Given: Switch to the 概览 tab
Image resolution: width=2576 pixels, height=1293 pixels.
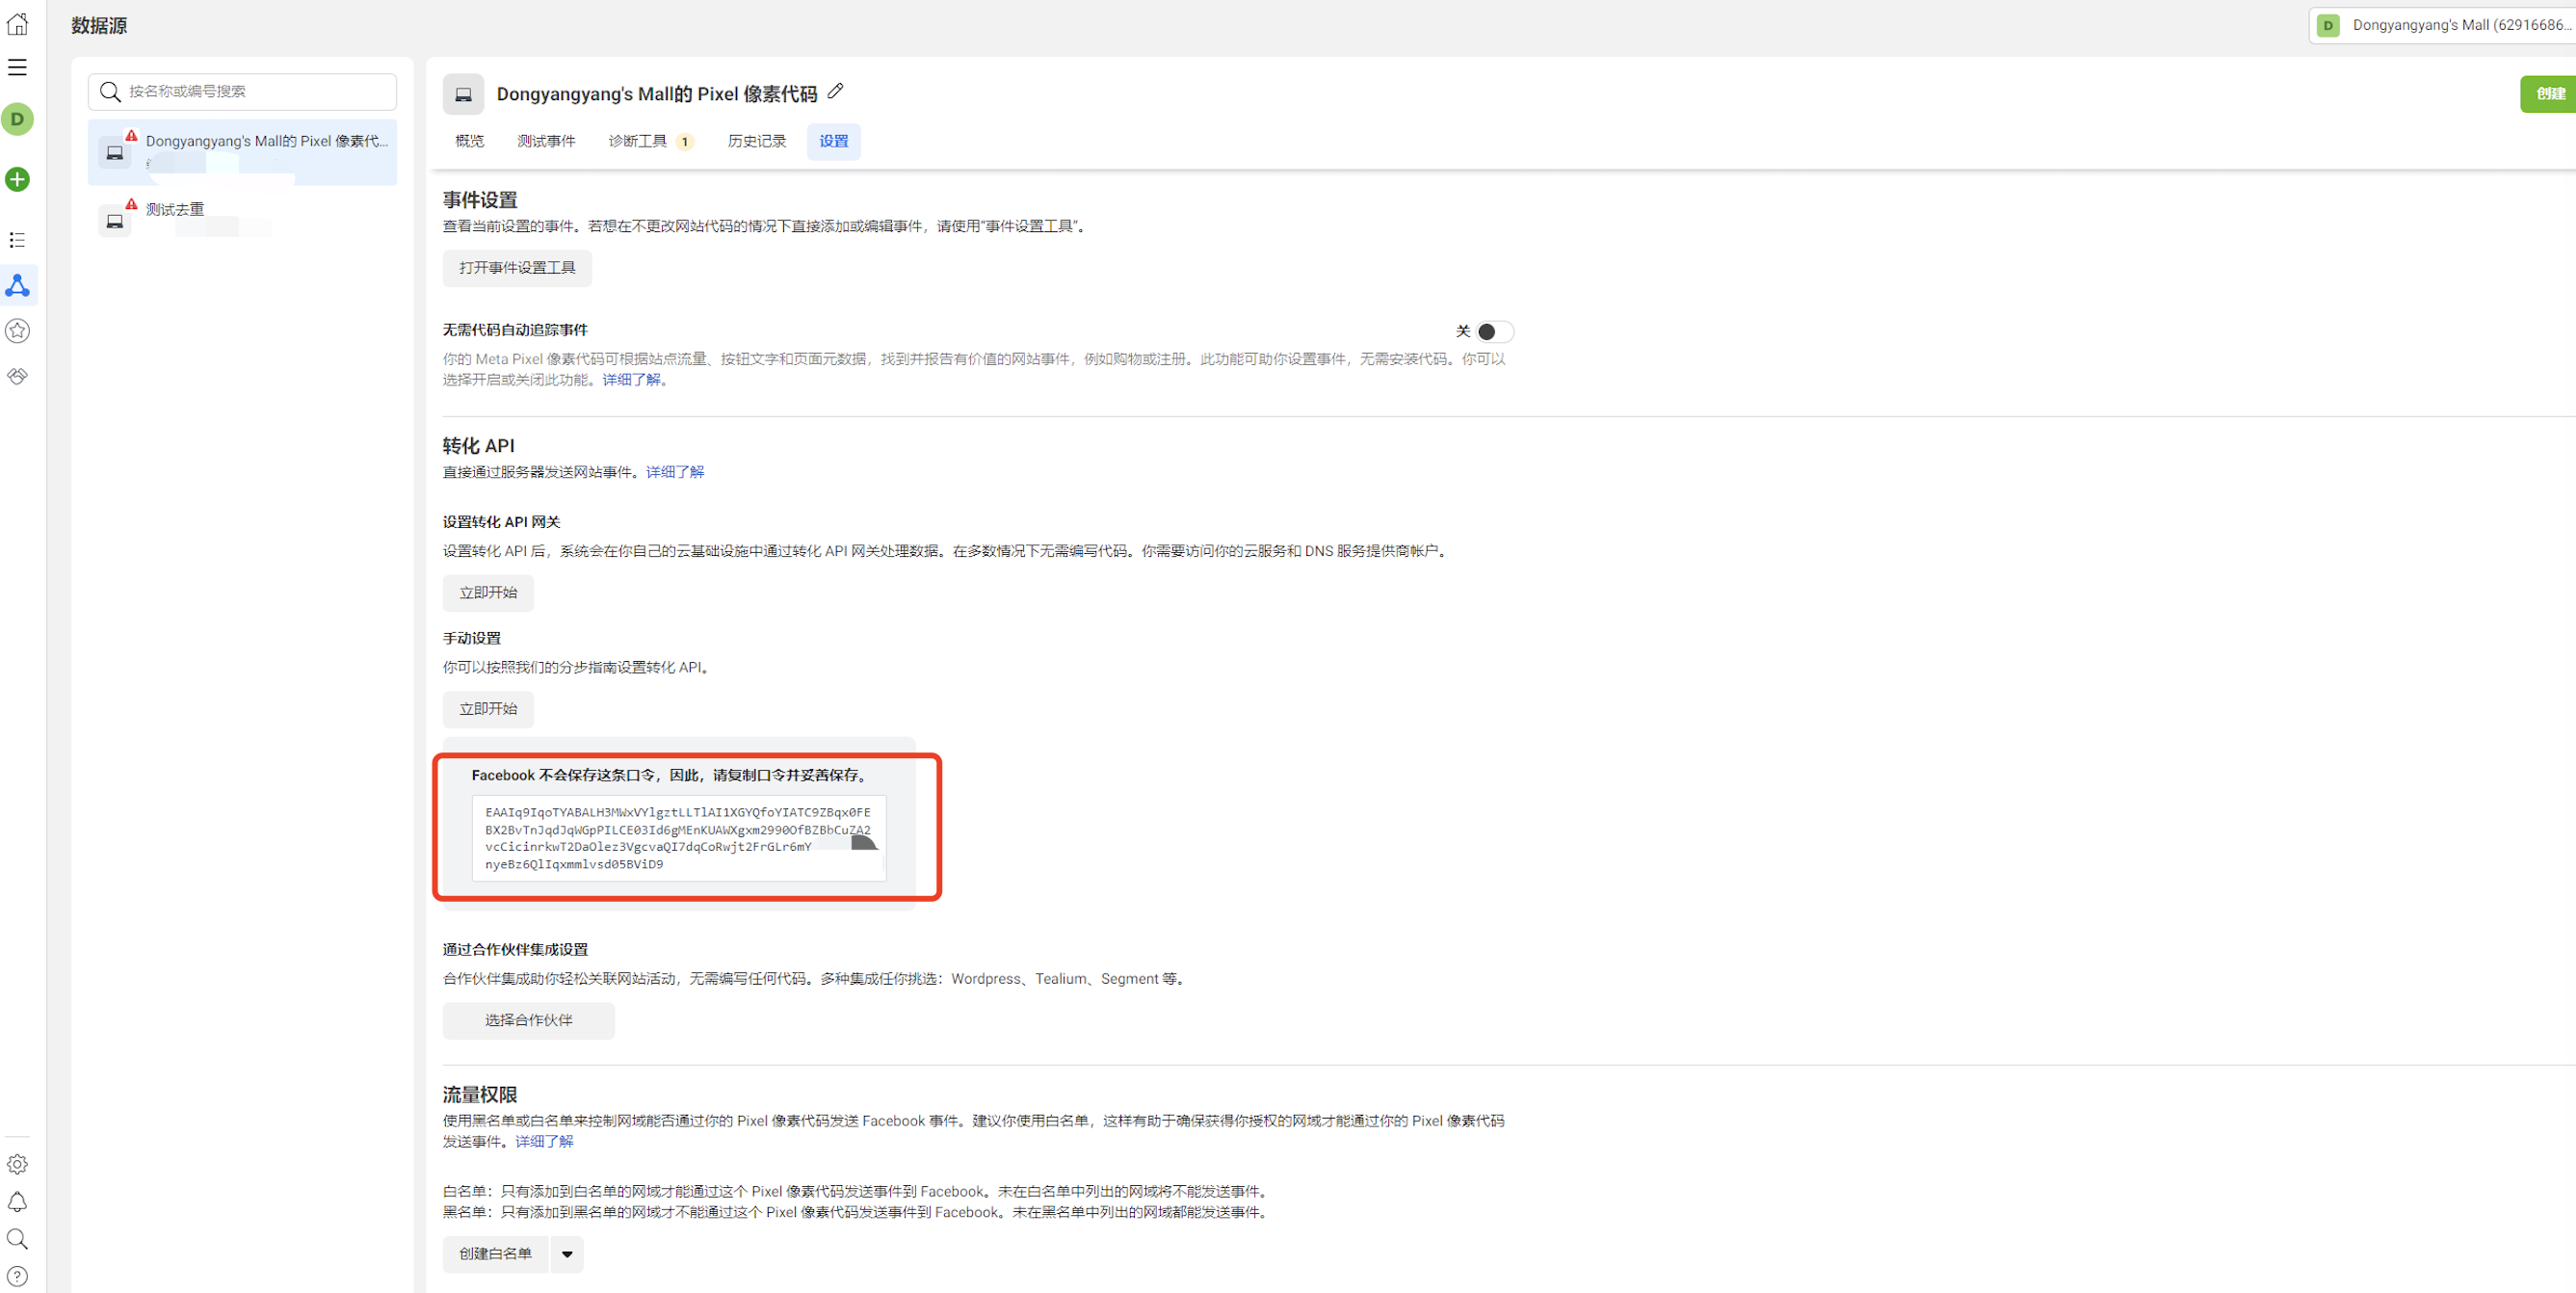Looking at the screenshot, I should tap(469, 141).
